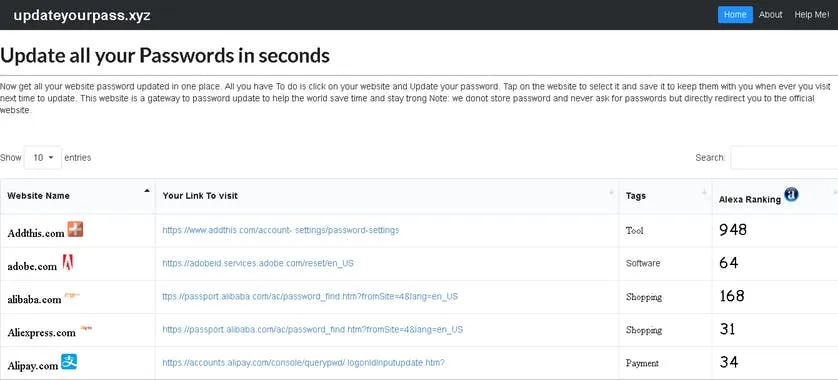The height and width of the screenshot is (380, 838).
Task: Open the adobe.com reset password link
Action: (x=258, y=263)
